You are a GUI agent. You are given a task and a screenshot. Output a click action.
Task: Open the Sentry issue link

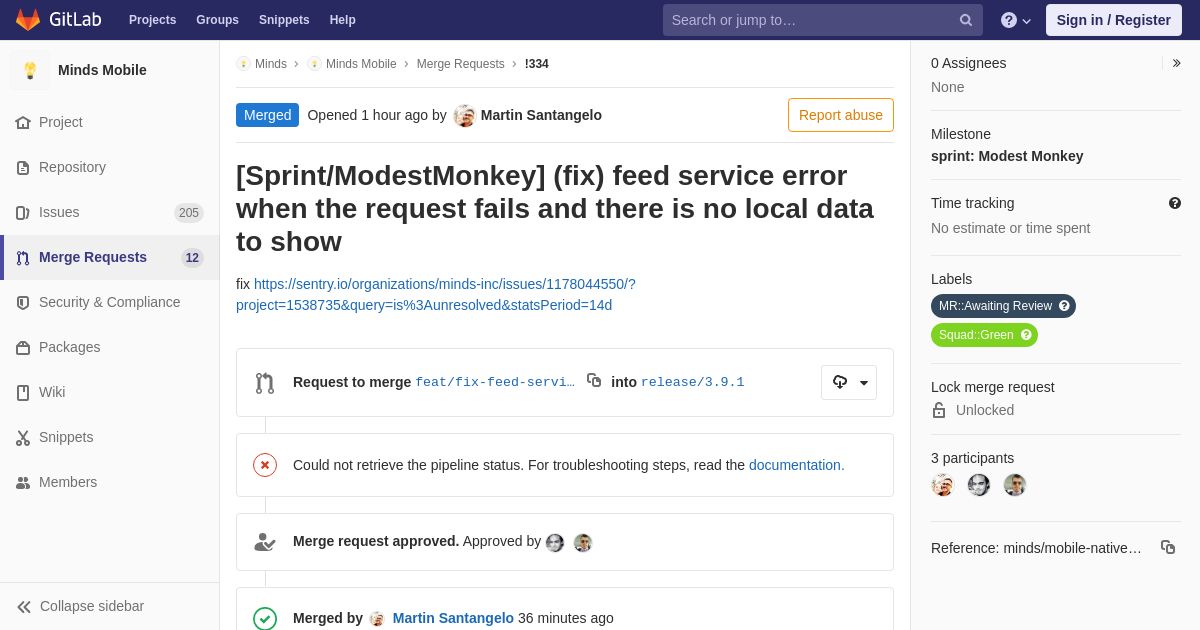coord(436,294)
